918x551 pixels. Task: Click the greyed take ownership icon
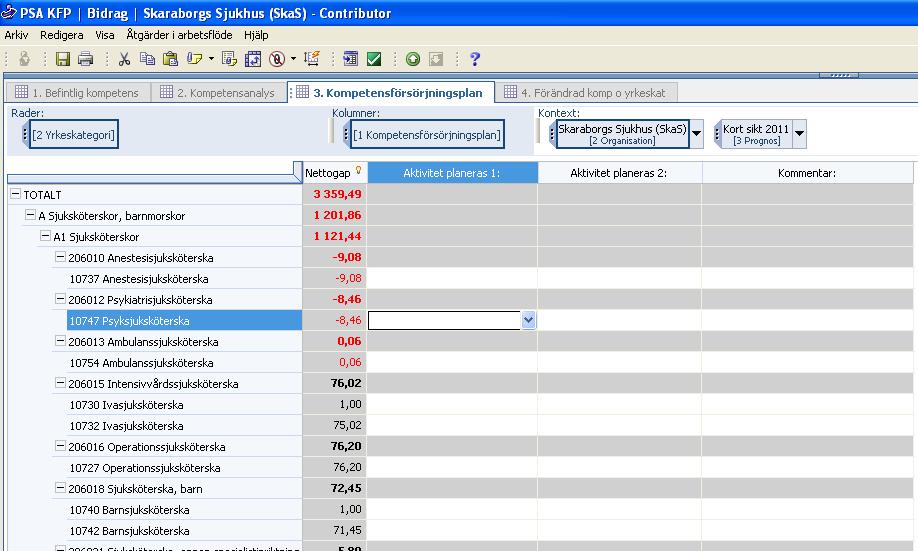click(x=24, y=59)
